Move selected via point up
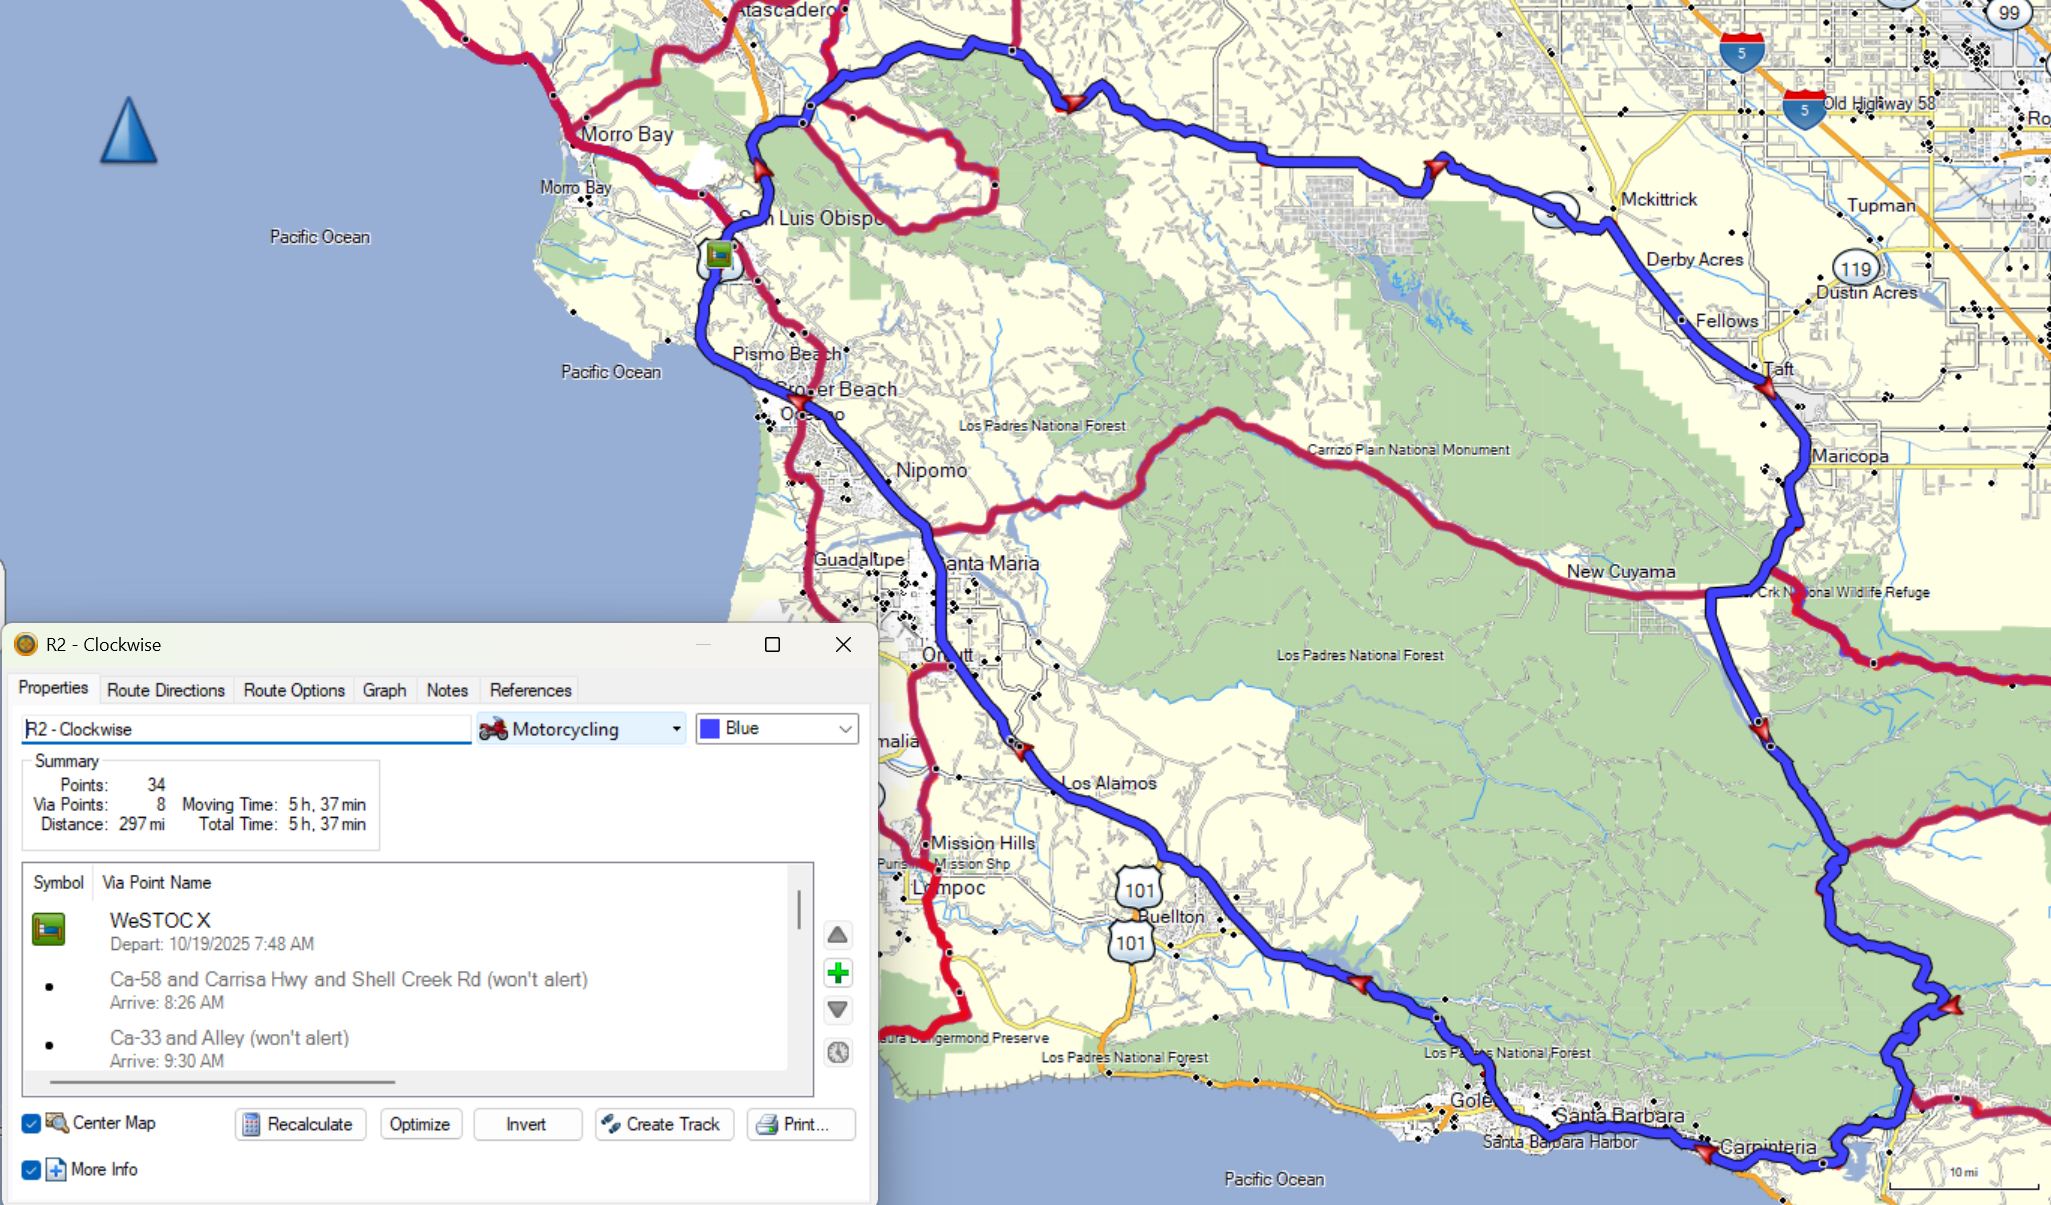 (x=838, y=935)
